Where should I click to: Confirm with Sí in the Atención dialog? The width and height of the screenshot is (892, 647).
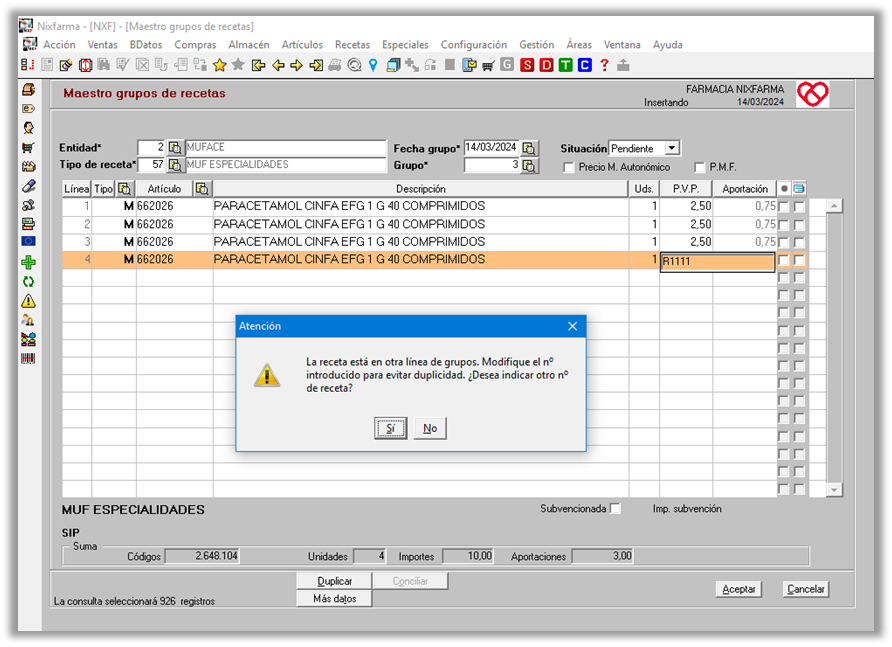point(390,428)
